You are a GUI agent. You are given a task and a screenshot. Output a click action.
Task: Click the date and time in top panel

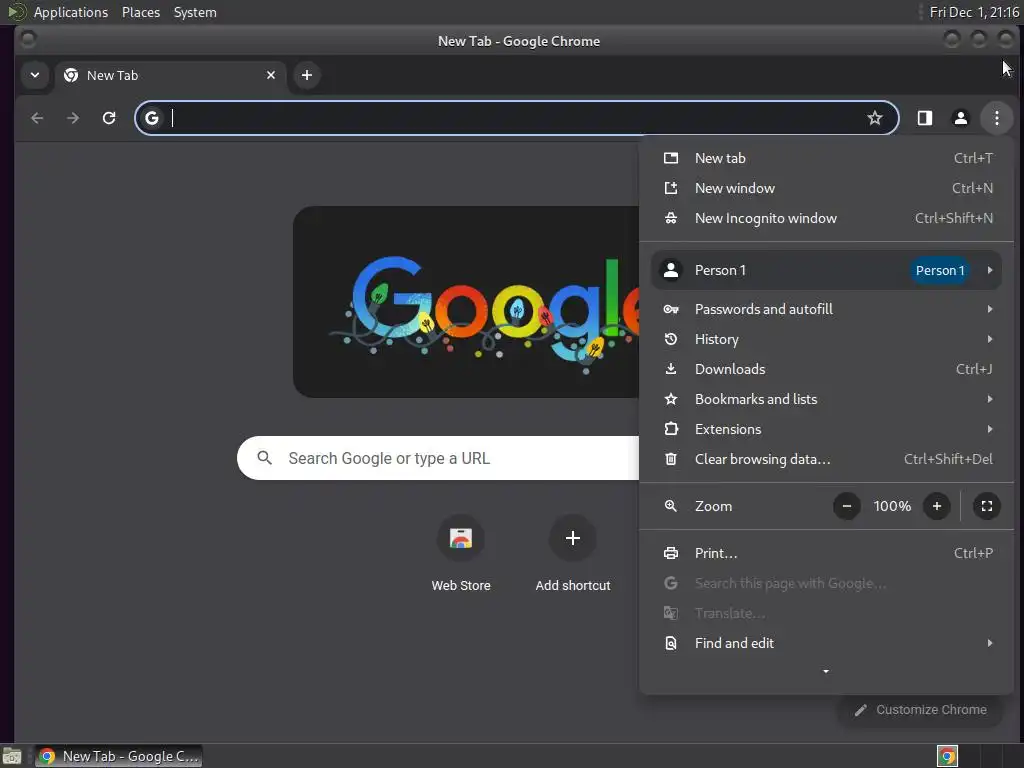[x=974, y=12]
